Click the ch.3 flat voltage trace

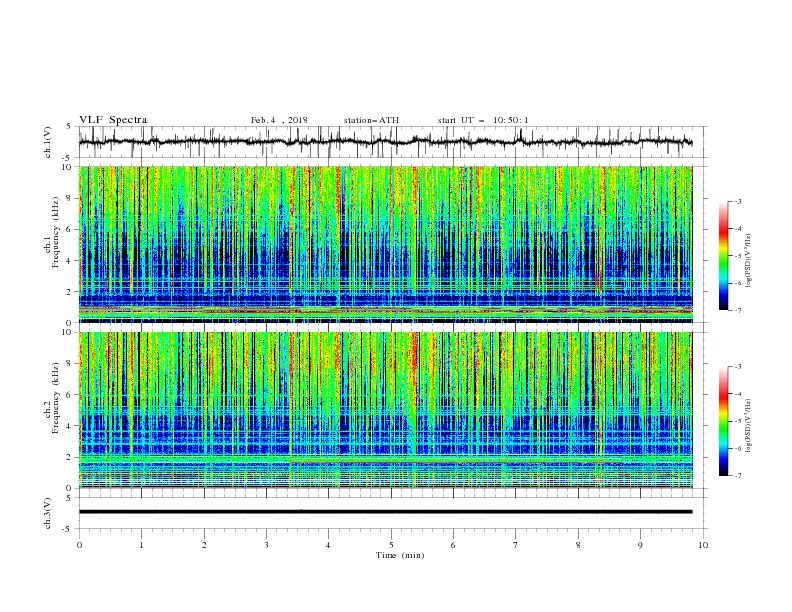click(x=385, y=512)
